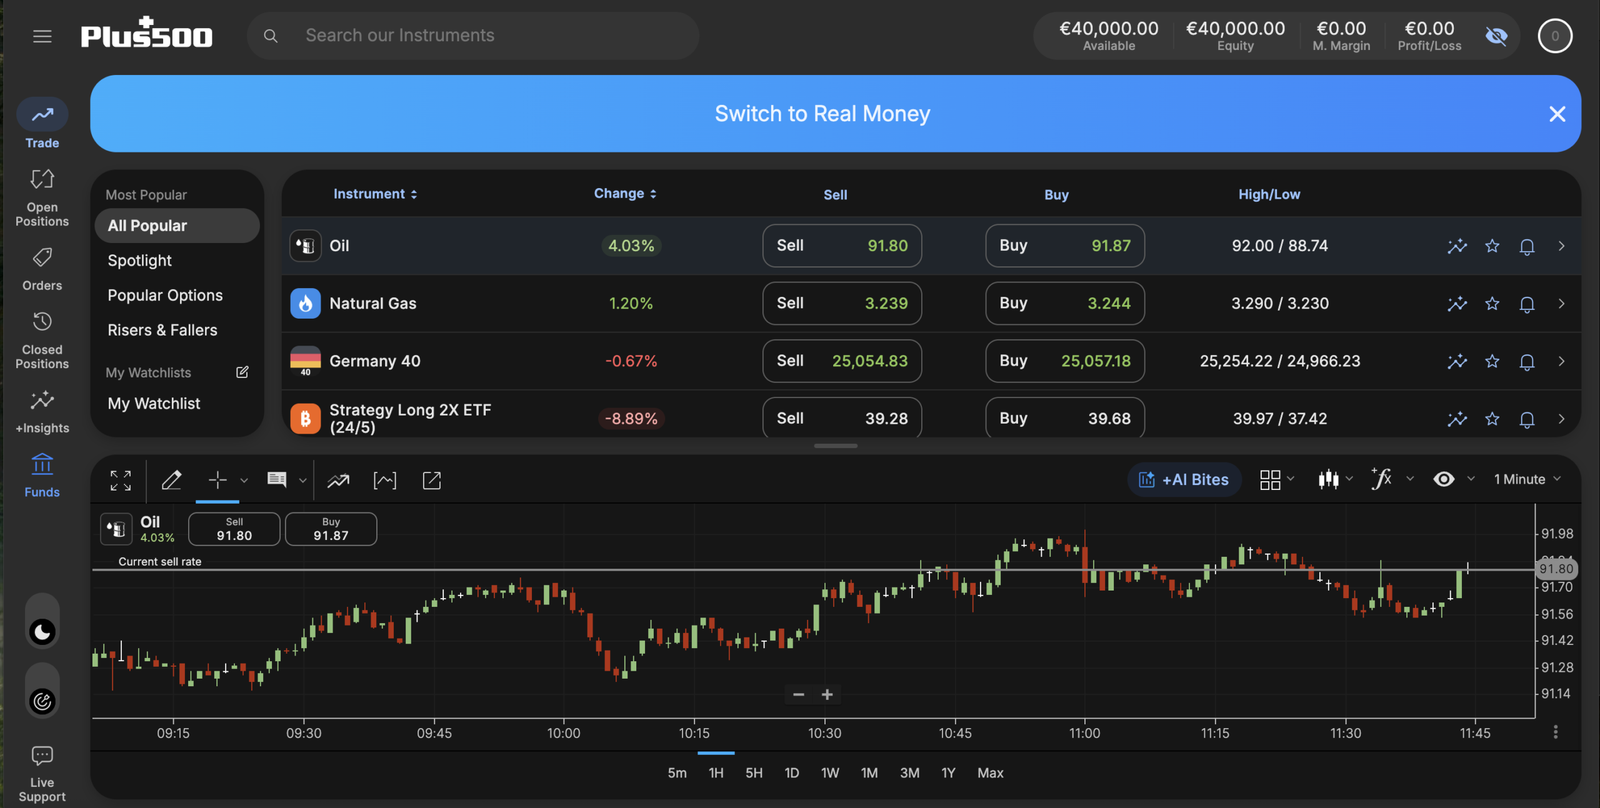Screen dimensions: 1600x808
Task: Open the hamburger main menu
Action: pyautogui.click(x=42, y=36)
